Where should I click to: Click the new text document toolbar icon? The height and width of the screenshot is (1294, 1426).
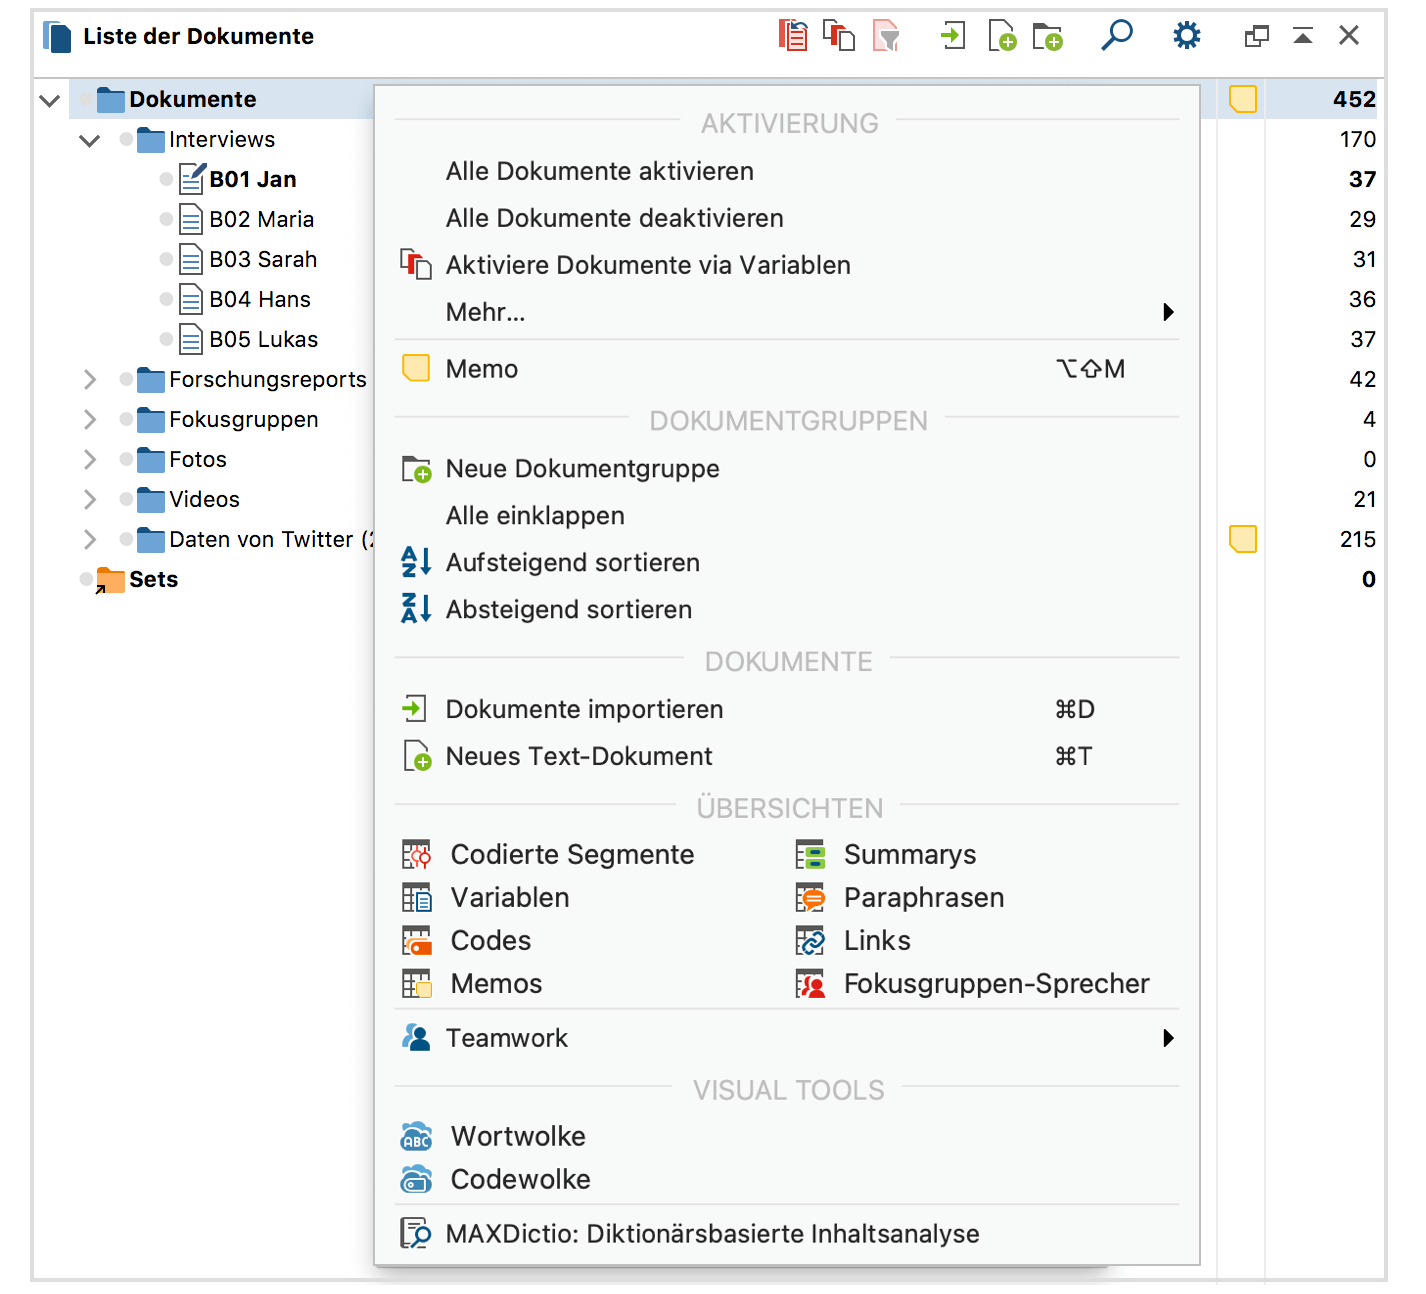coord(1002,36)
